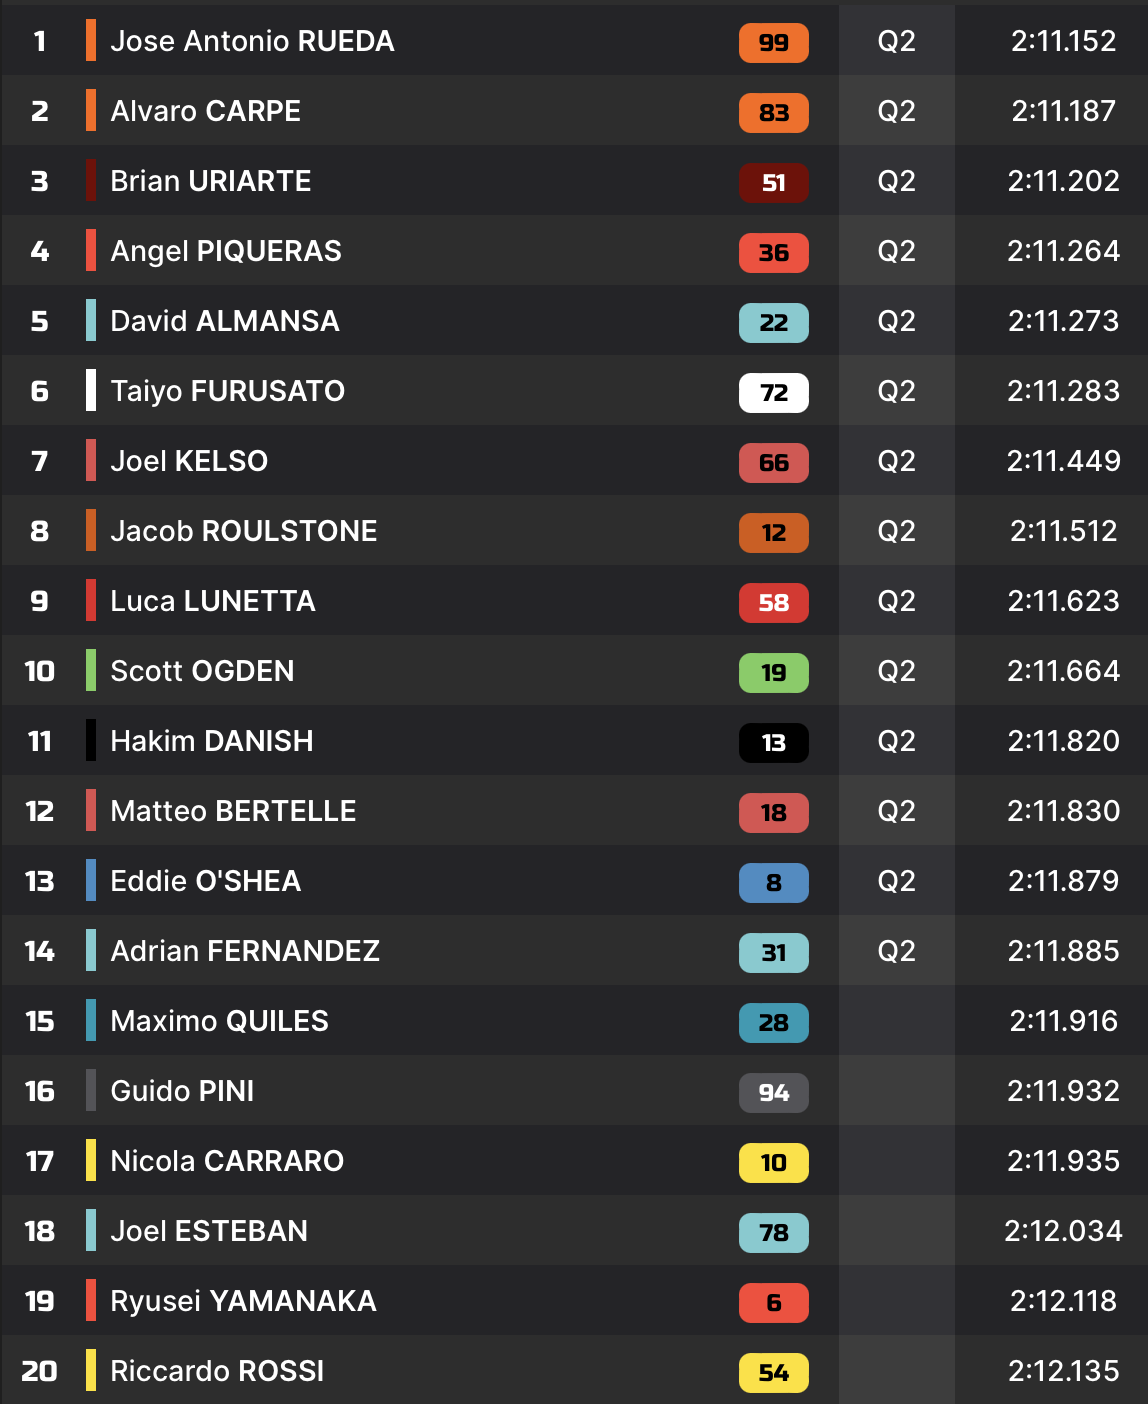Viewport: 1148px width, 1404px height.
Task: Click Matteo BERTELLE's position number 12
Action: (40, 811)
